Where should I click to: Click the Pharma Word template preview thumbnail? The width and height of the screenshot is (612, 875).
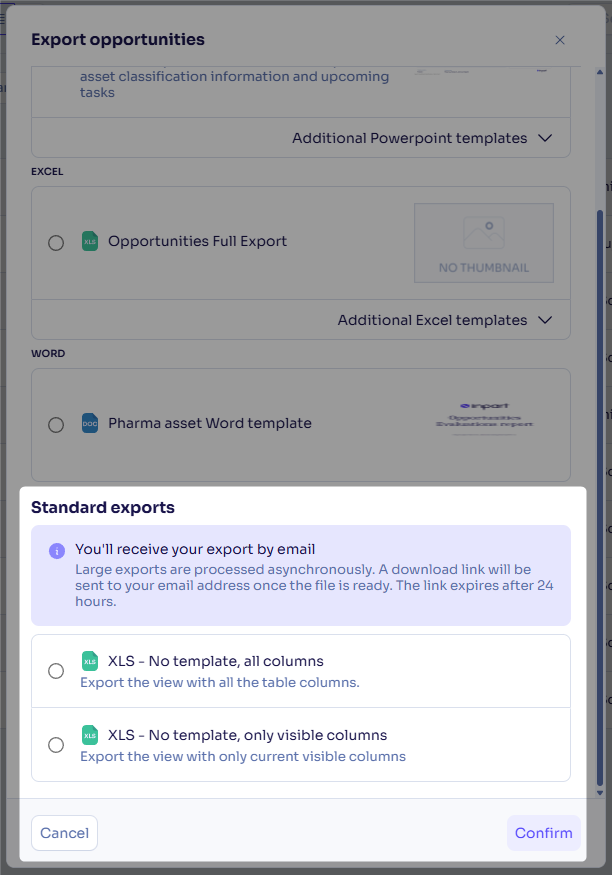(484, 417)
